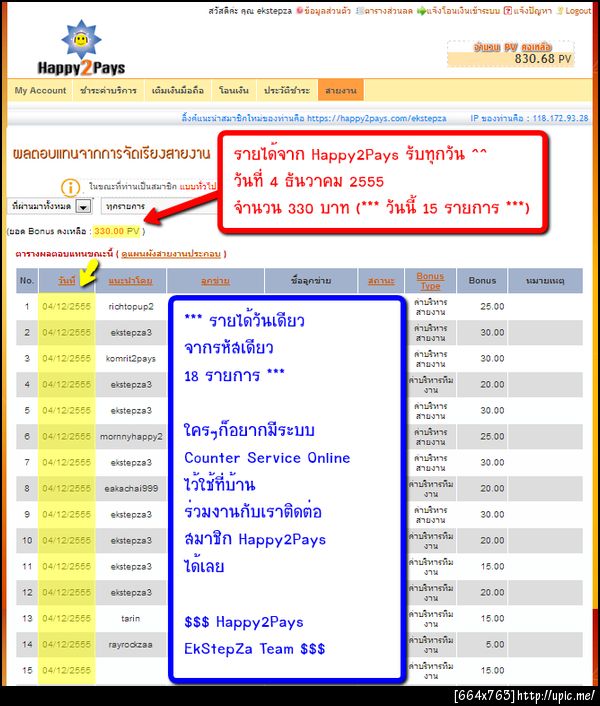
Task: Open the สายงาน tab
Action: (341, 91)
